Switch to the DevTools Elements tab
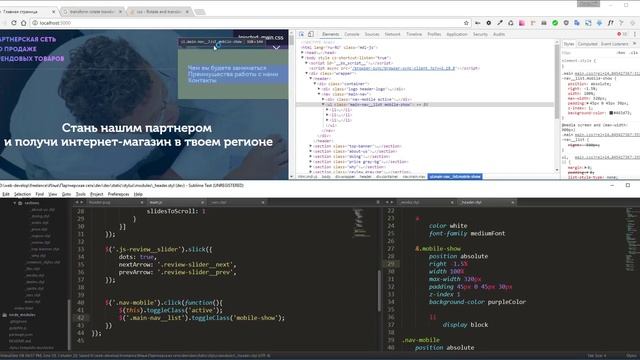The image size is (640, 360). 330,34
